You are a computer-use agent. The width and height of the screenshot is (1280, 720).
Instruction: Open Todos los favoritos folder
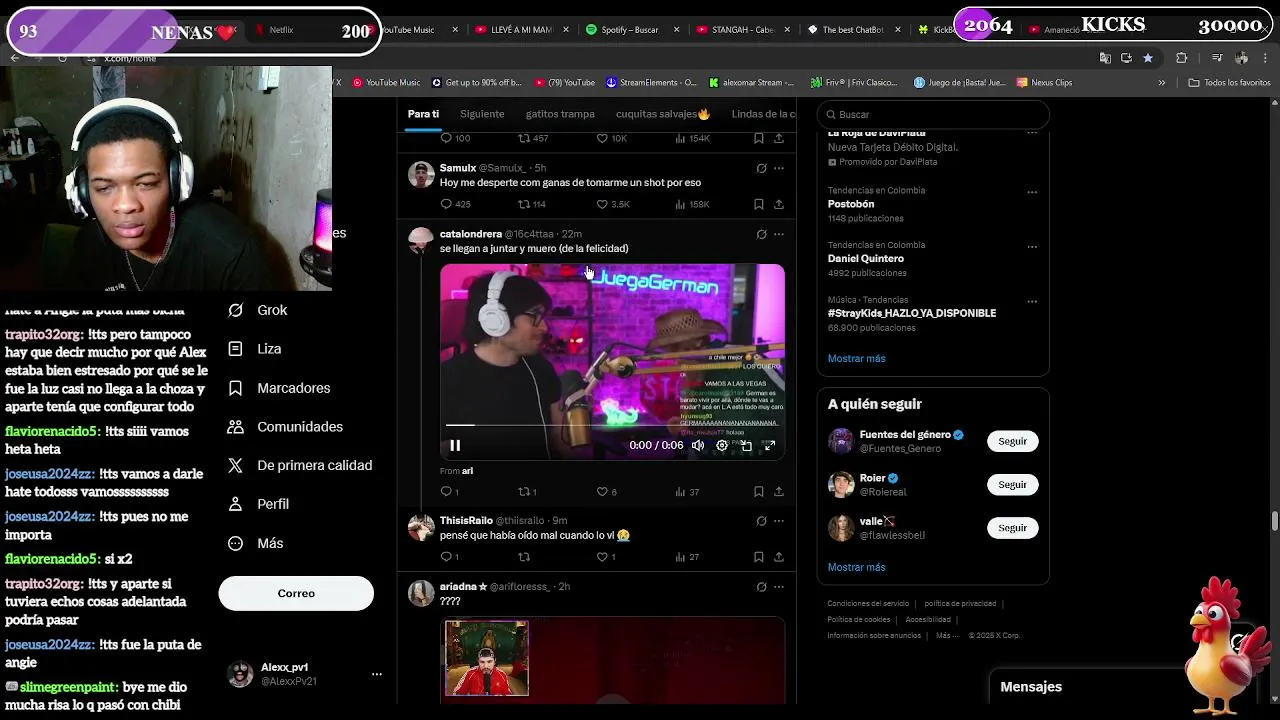pos(1229,83)
